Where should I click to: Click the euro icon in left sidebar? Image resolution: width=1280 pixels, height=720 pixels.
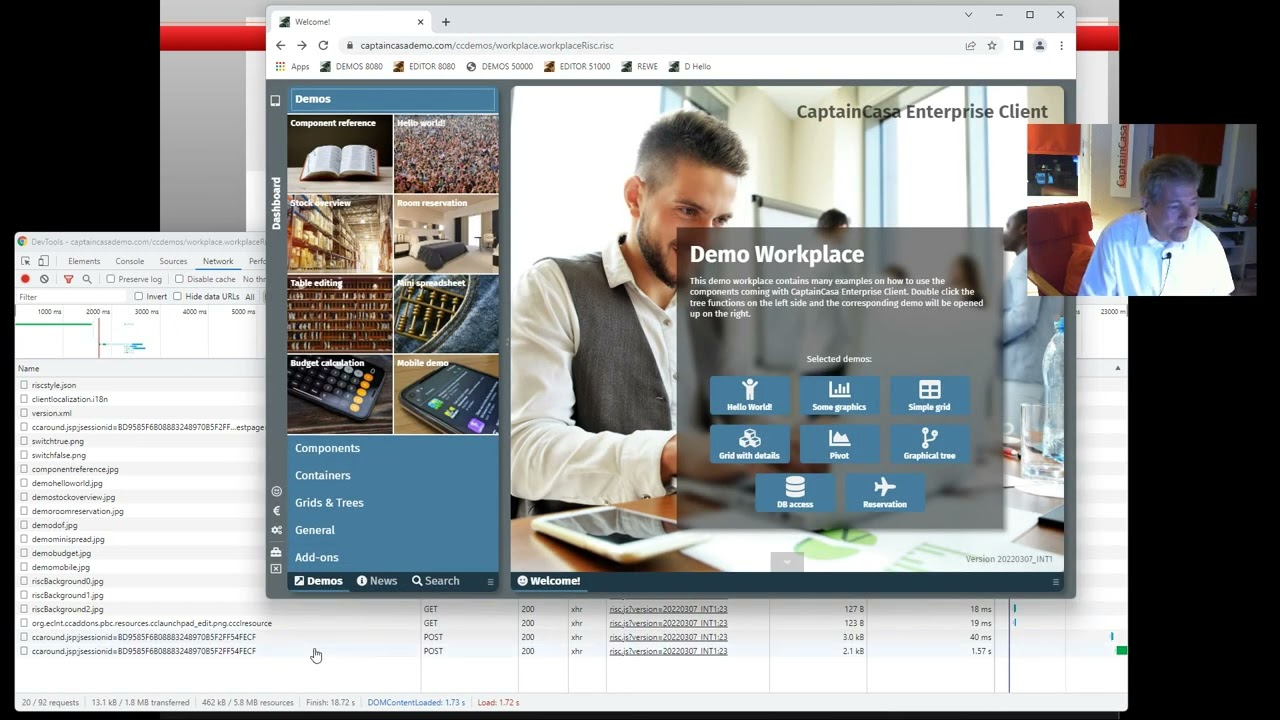click(276, 511)
